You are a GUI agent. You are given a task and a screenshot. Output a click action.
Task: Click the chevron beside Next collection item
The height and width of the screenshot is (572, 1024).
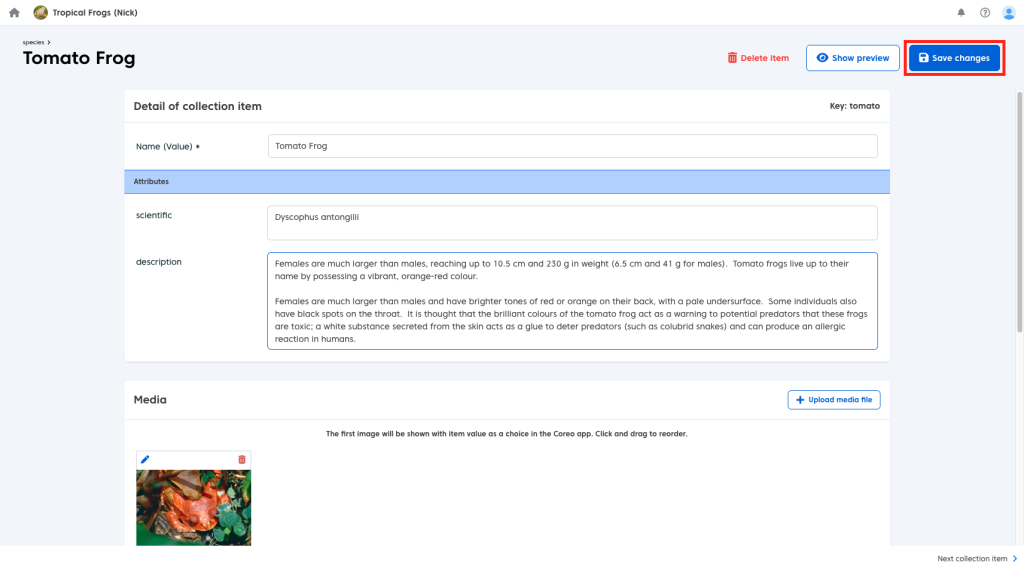click(x=1015, y=559)
